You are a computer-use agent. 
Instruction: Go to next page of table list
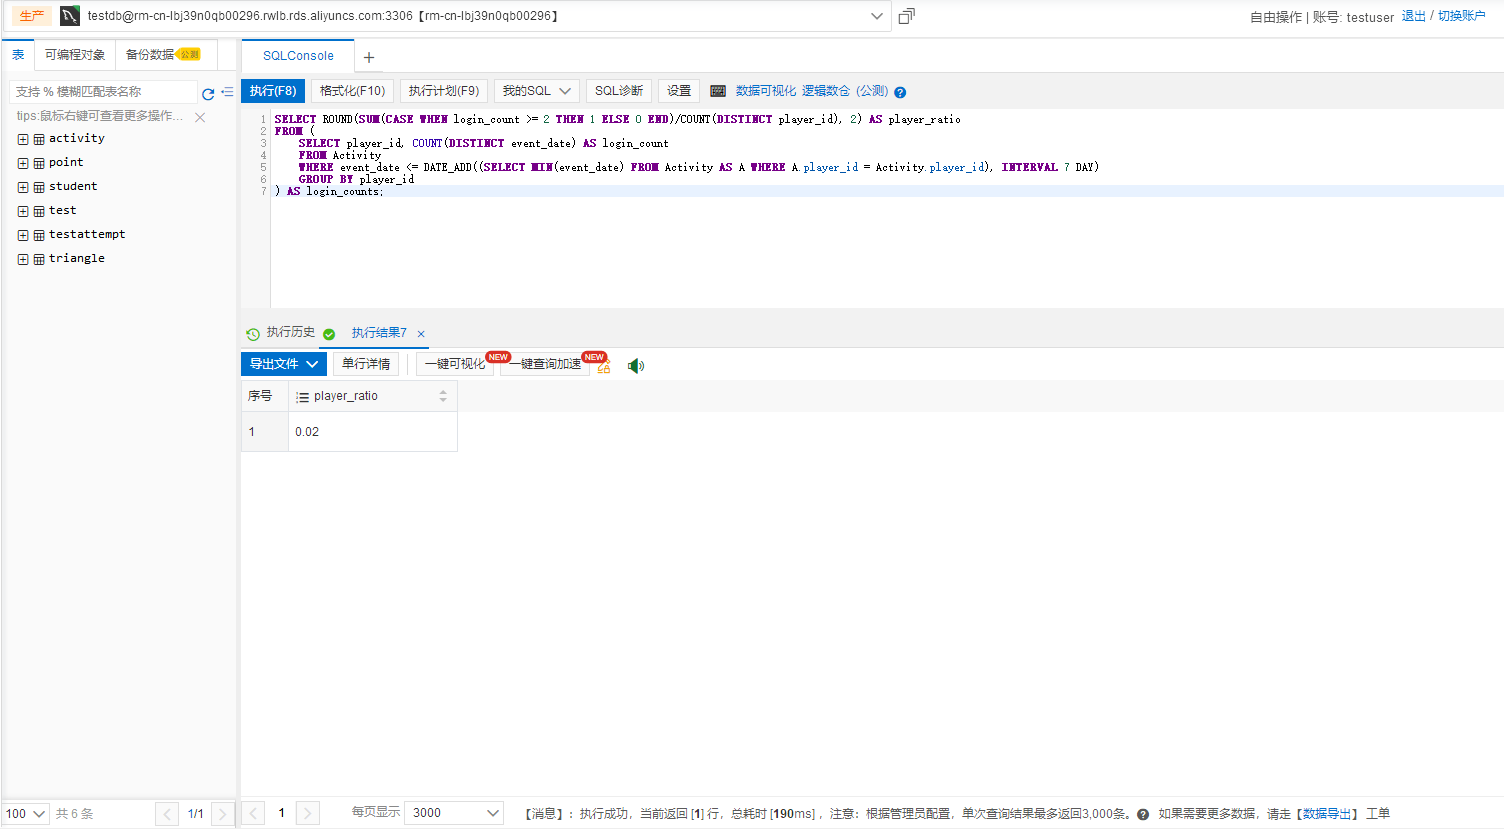223,814
